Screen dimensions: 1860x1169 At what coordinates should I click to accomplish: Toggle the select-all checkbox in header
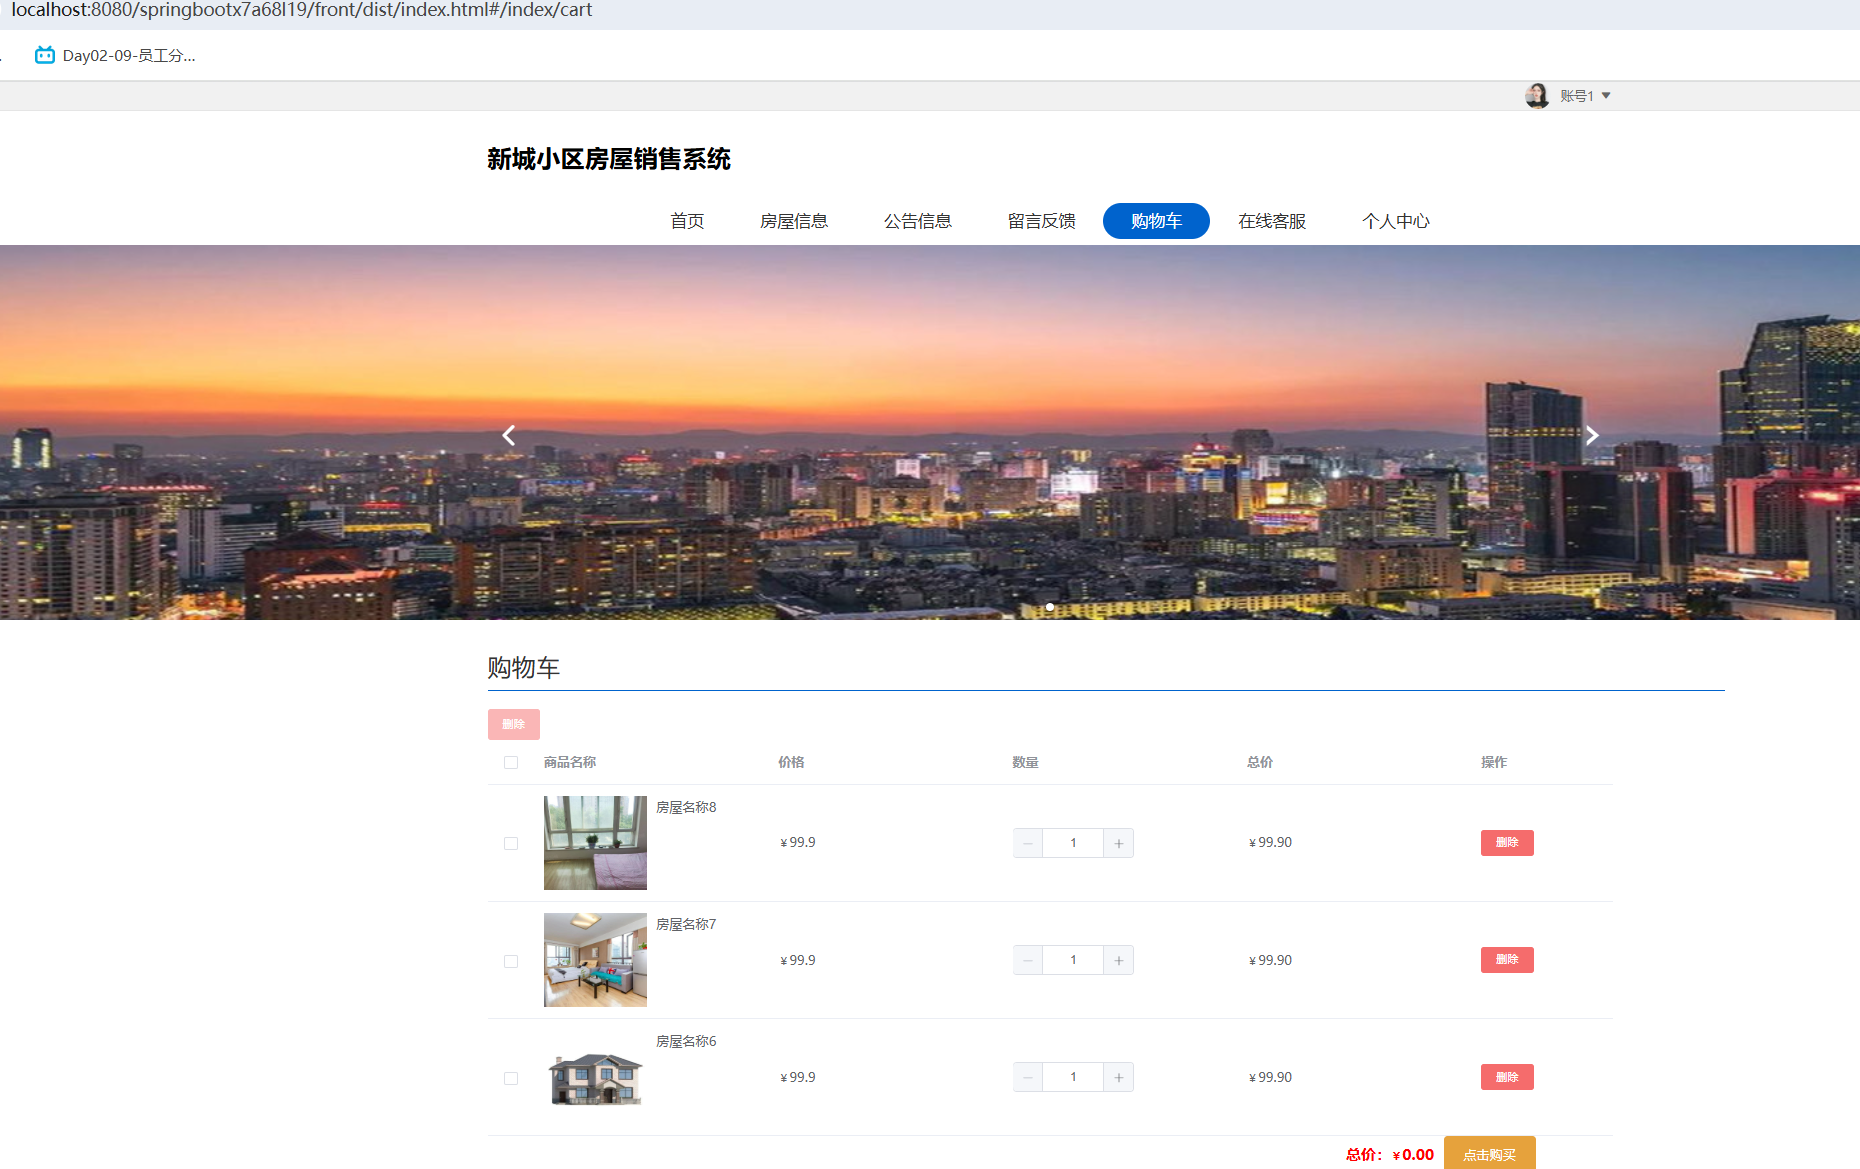[x=511, y=762]
